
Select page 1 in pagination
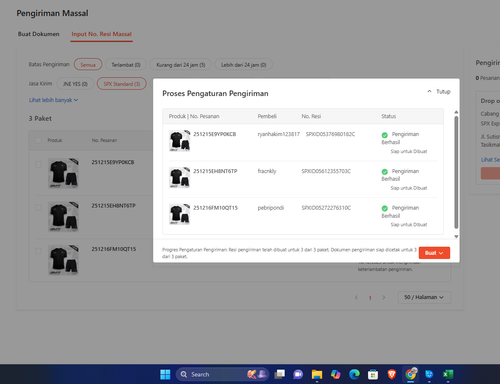point(370,298)
